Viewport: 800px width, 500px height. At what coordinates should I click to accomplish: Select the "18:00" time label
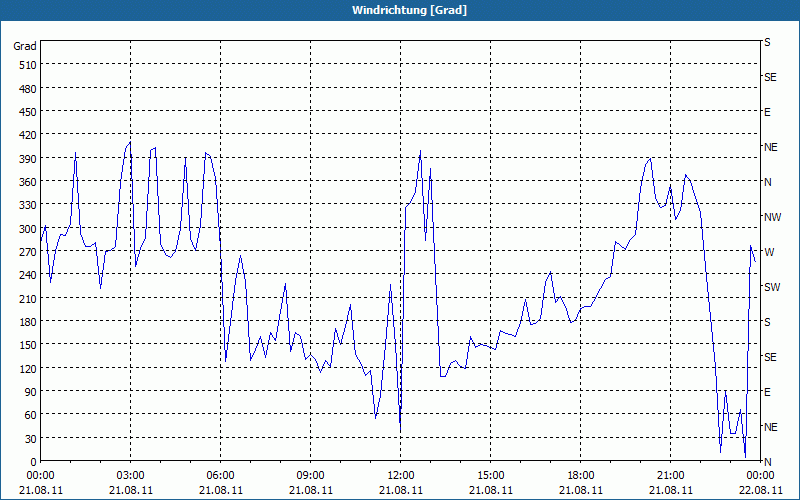tap(581, 476)
